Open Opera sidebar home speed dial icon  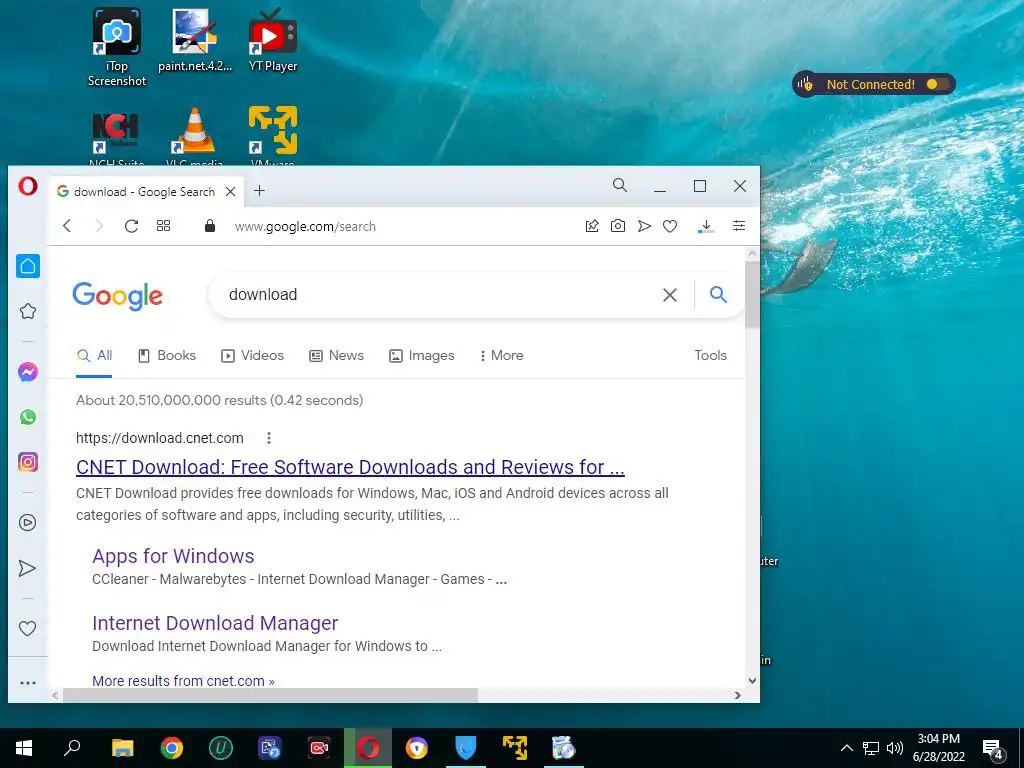28,266
